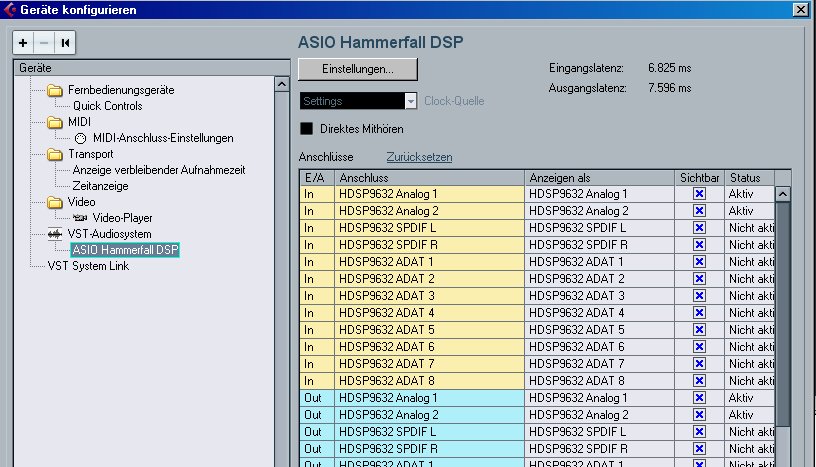Image resolution: width=816 pixels, height=467 pixels.
Task: Toggle Direktes Mithören checkbox
Action: pos(307,129)
